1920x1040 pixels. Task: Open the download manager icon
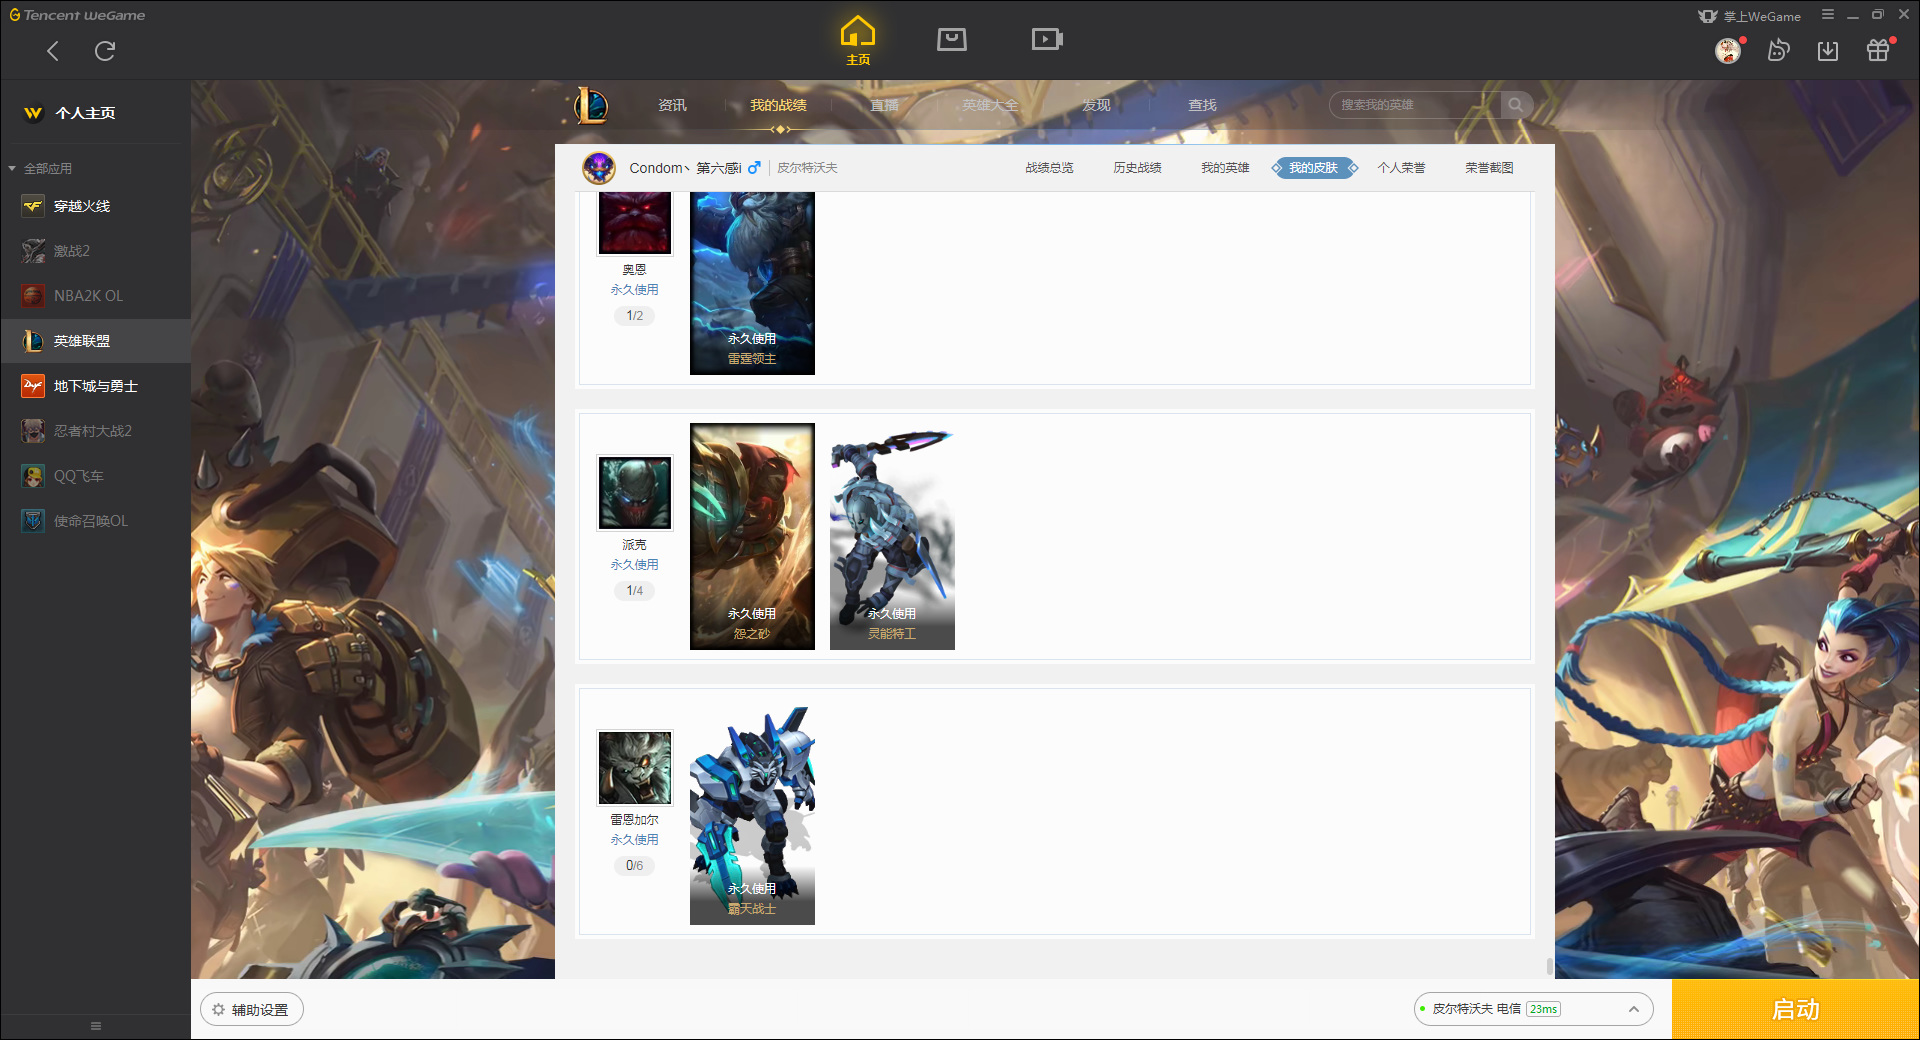(1828, 50)
